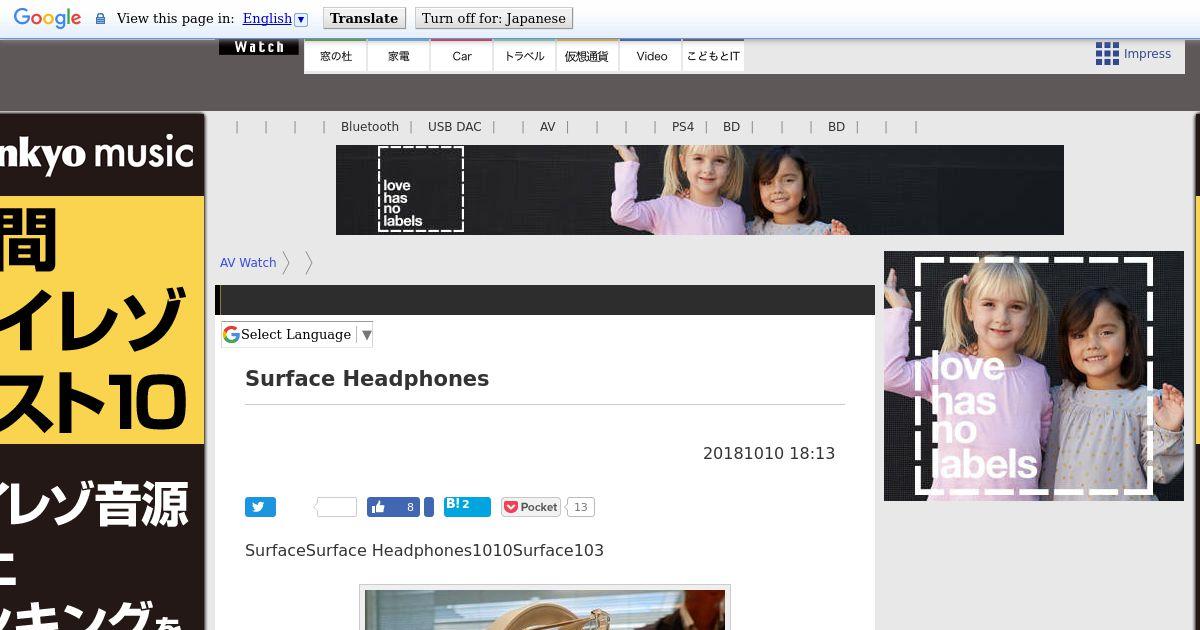
Task: Click the Twitter share button
Action: tap(260, 507)
